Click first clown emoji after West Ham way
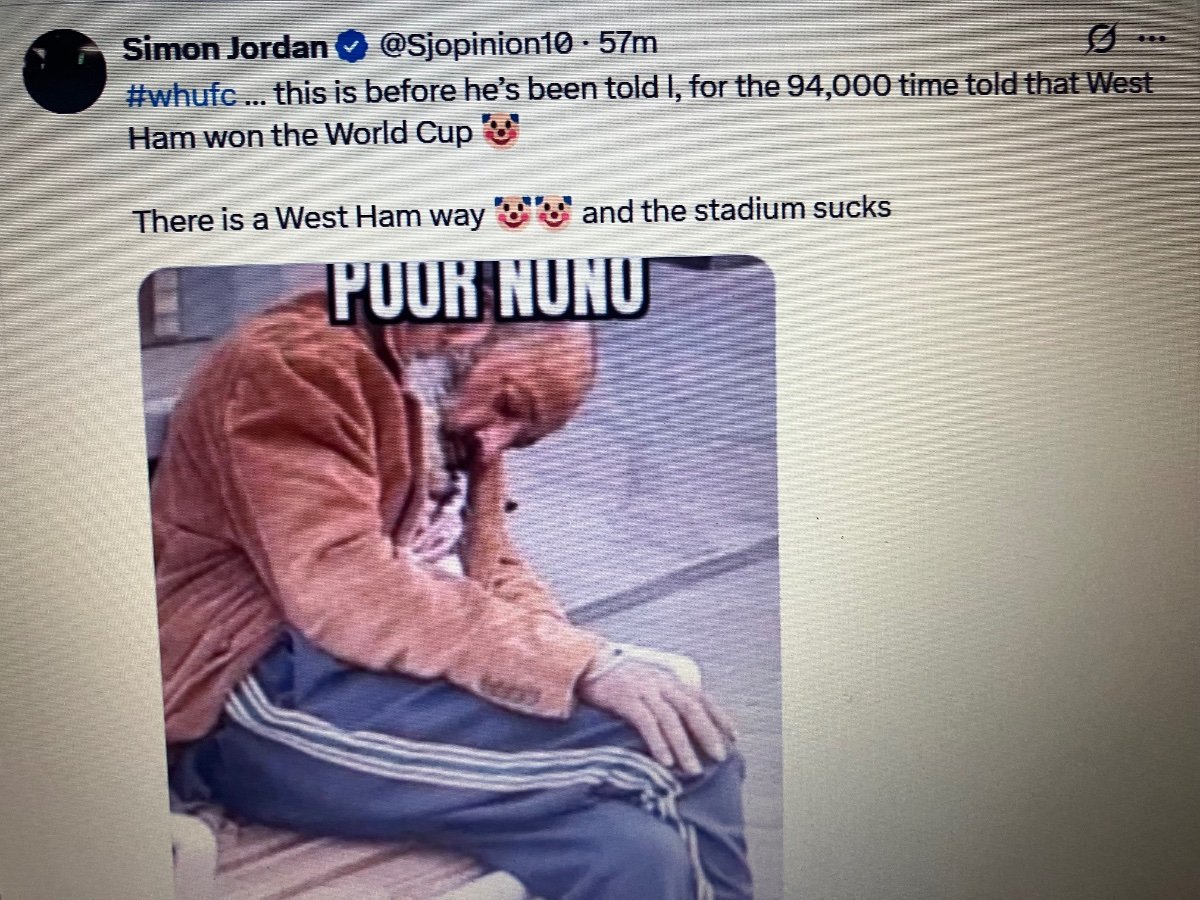The height and width of the screenshot is (900, 1200). [511, 213]
